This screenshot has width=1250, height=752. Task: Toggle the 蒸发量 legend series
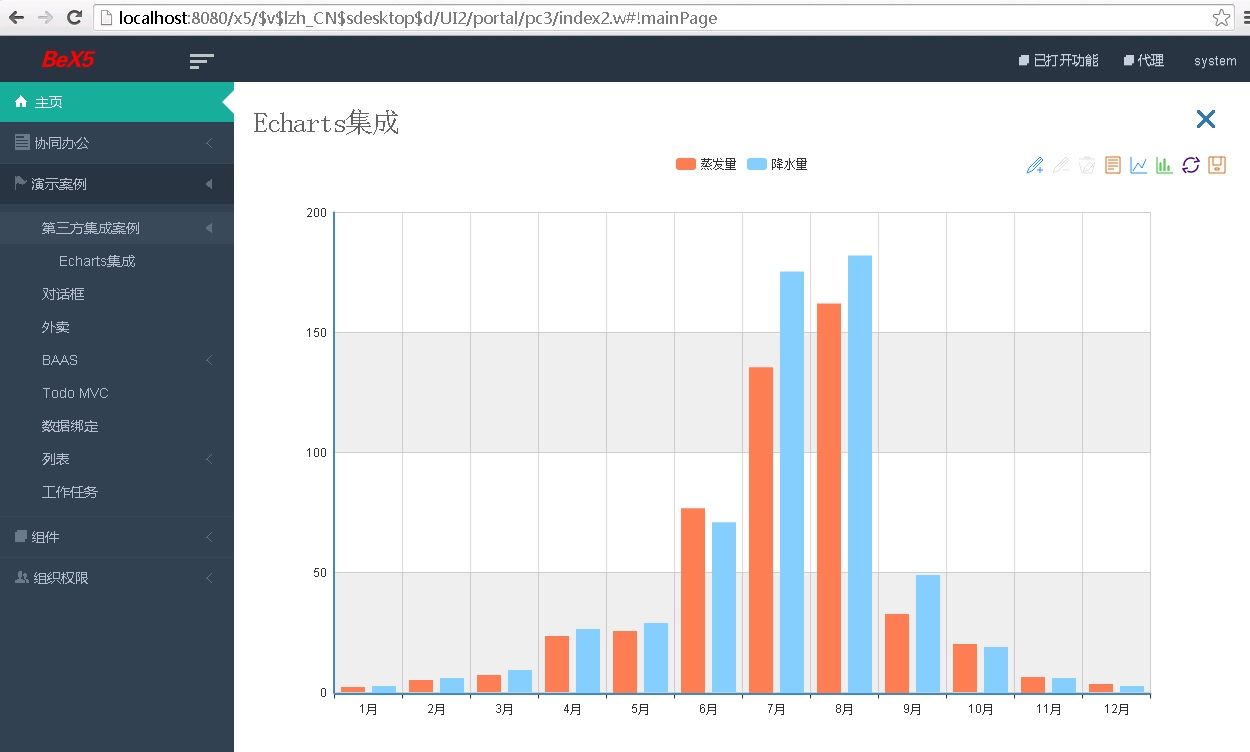pyautogui.click(x=706, y=165)
